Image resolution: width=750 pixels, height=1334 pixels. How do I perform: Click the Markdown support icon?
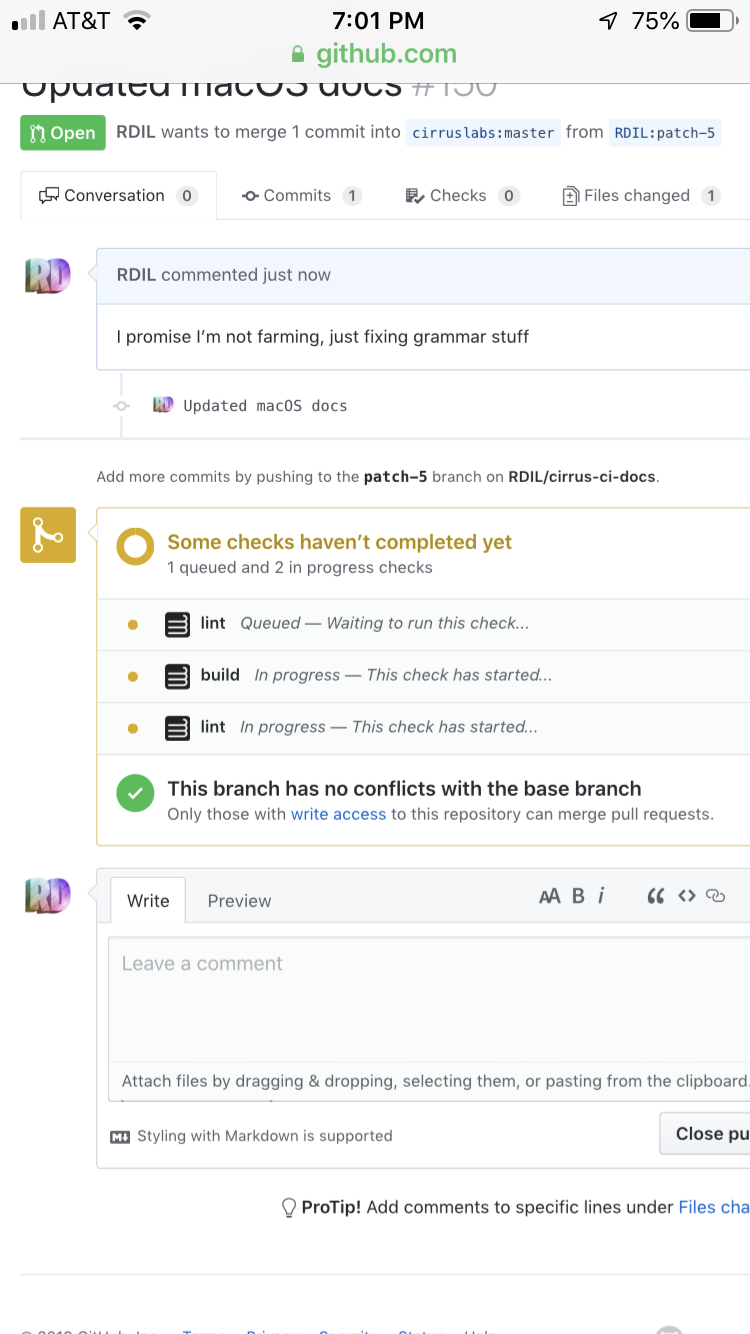click(x=120, y=1135)
